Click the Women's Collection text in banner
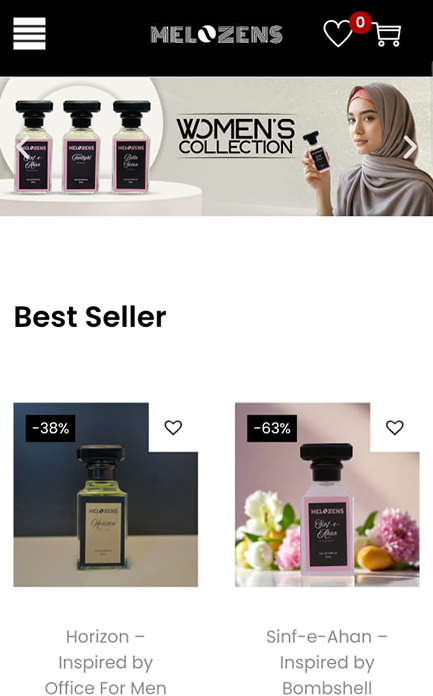This screenshot has height=696, width=433. (235, 137)
